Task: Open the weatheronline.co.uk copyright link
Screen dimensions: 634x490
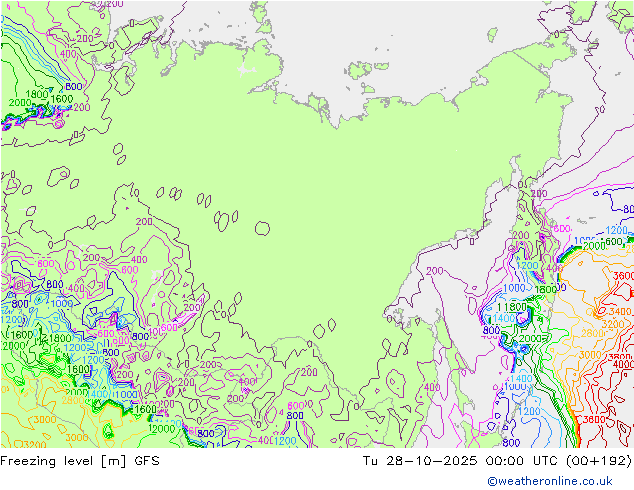Action: tap(550, 481)
